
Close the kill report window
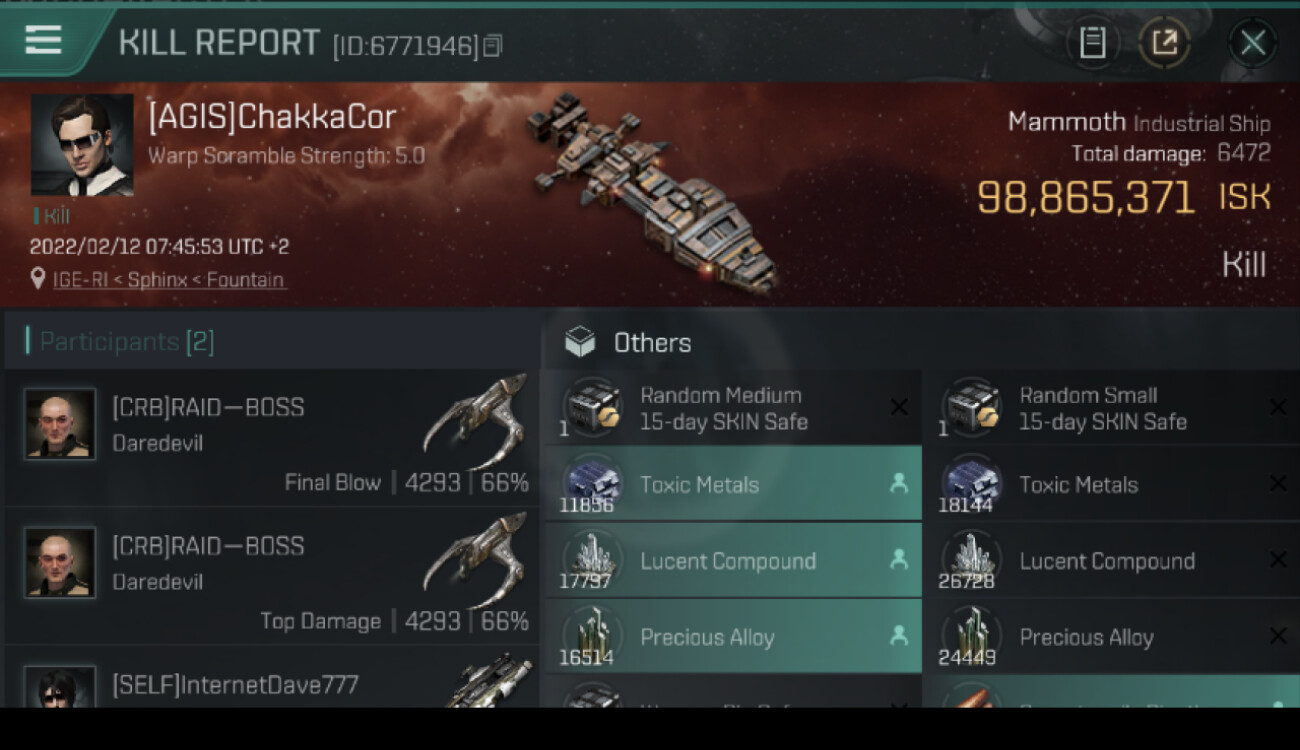(x=1252, y=43)
